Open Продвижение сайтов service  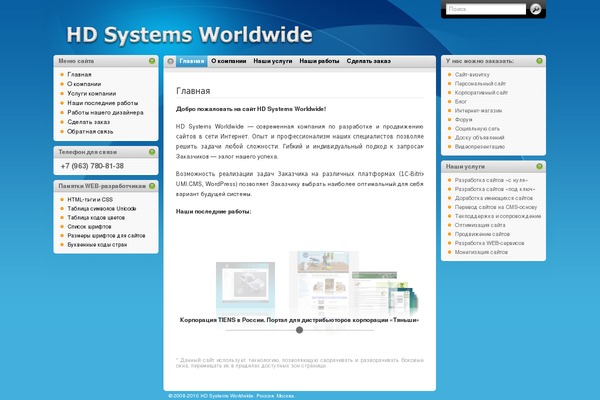pyautogui.click(x=482, y=234)
